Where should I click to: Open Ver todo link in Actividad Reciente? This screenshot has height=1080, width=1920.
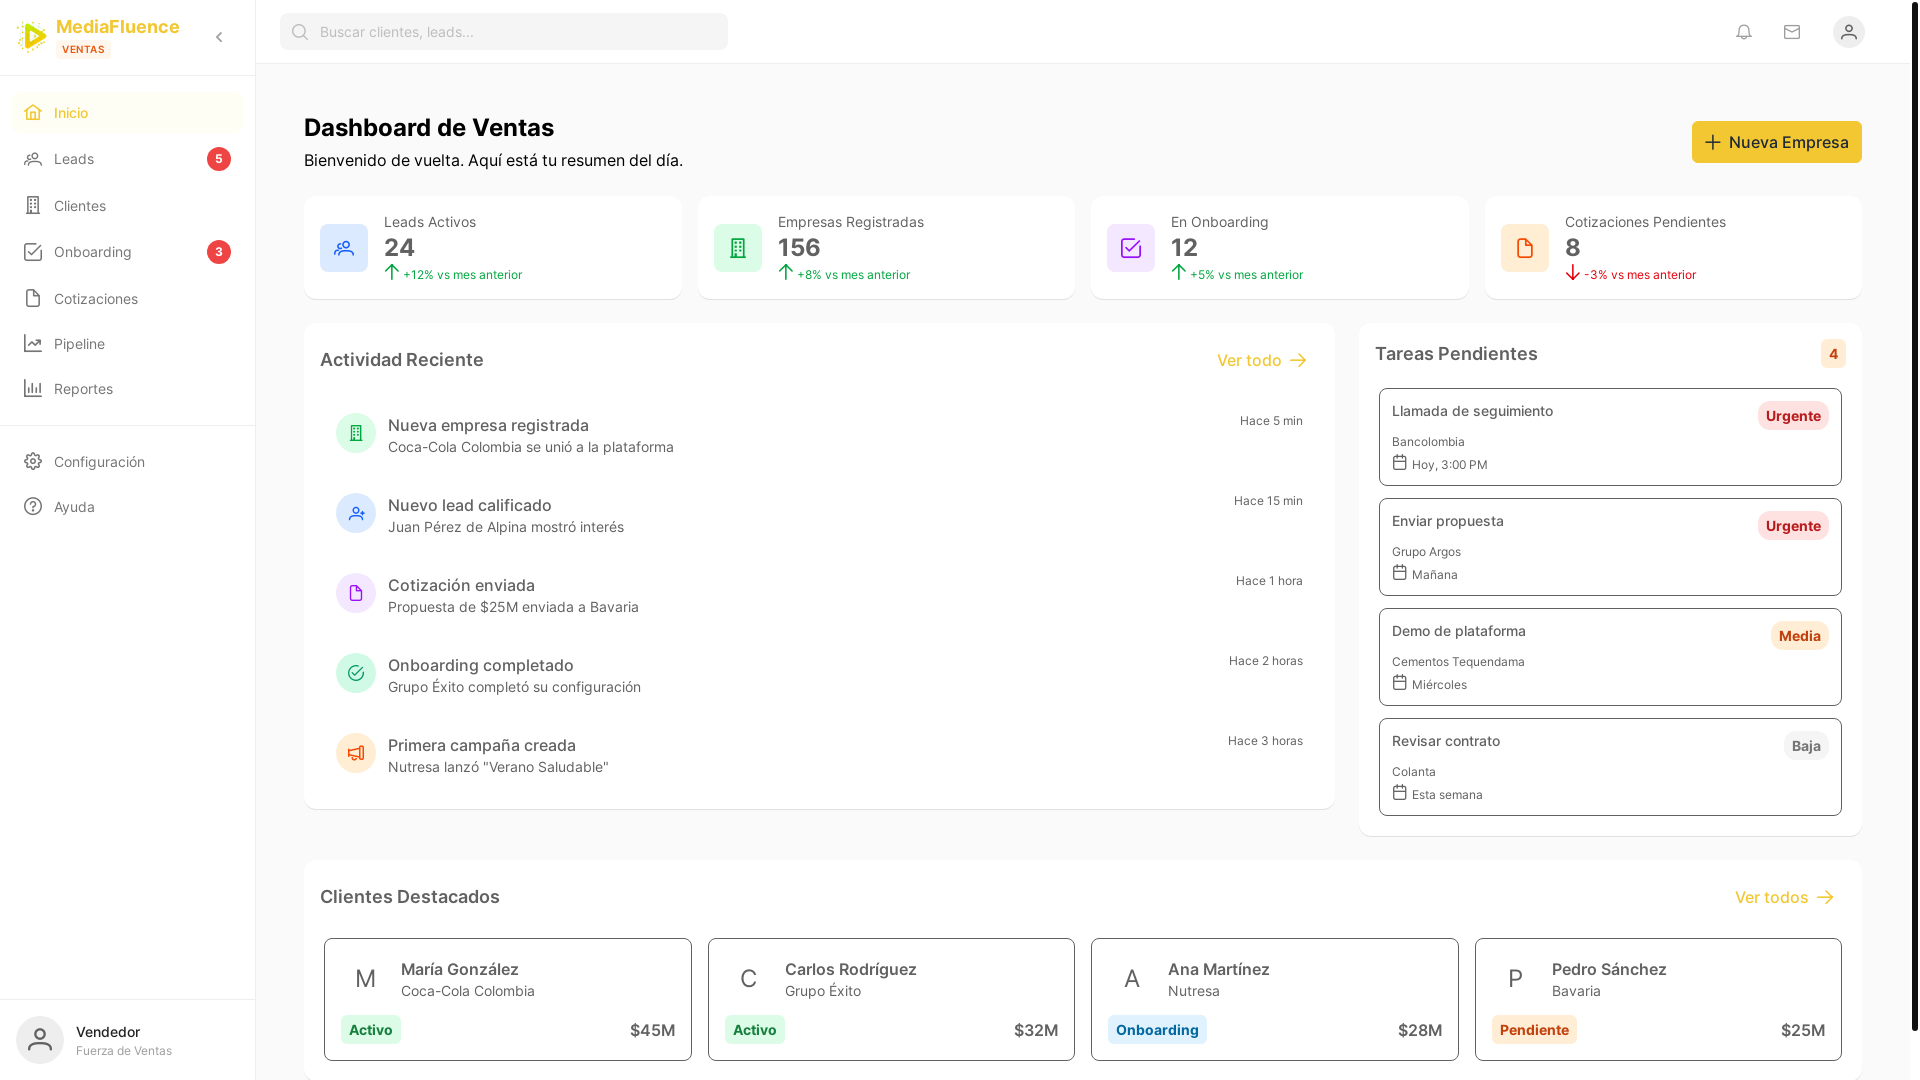pyautogui.click(x=1262, y=360)
